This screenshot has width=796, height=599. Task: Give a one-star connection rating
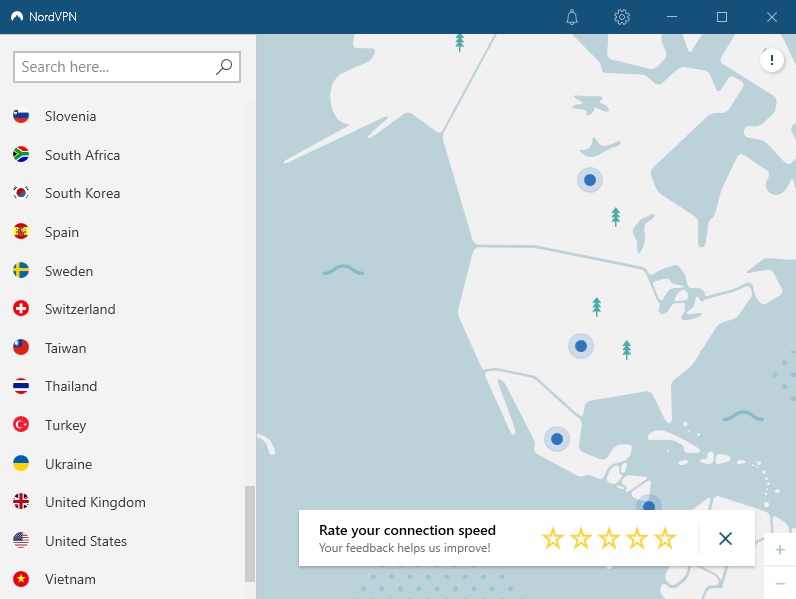[x=553, y=539]
